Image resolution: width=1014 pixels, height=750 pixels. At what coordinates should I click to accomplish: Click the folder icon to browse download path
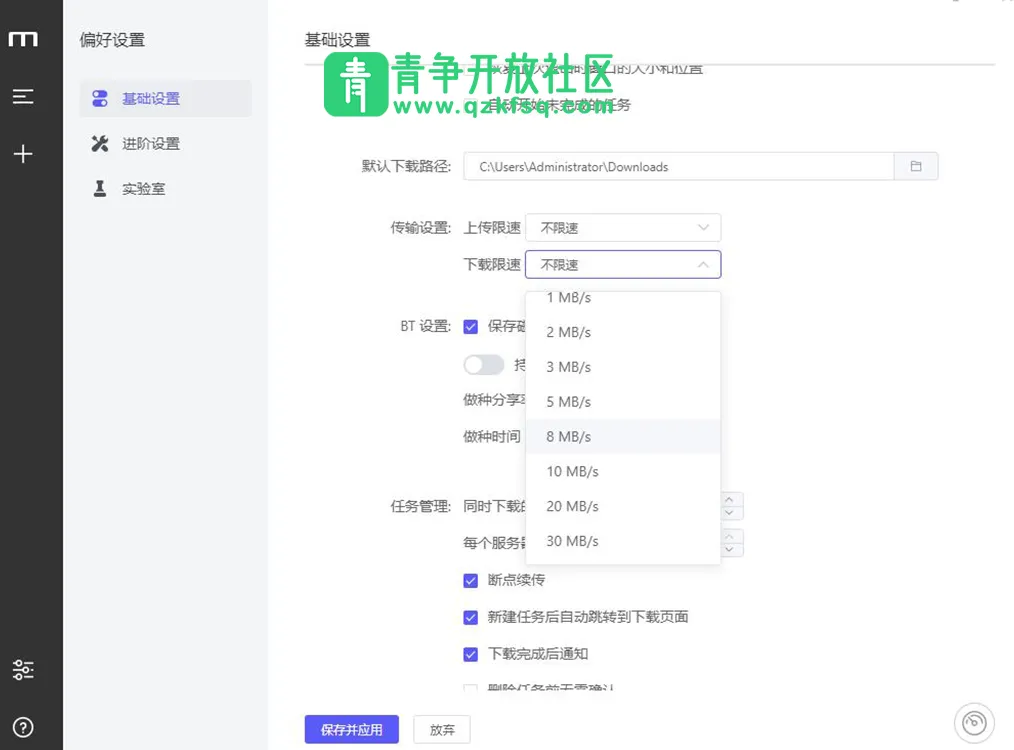click(915, 167)
